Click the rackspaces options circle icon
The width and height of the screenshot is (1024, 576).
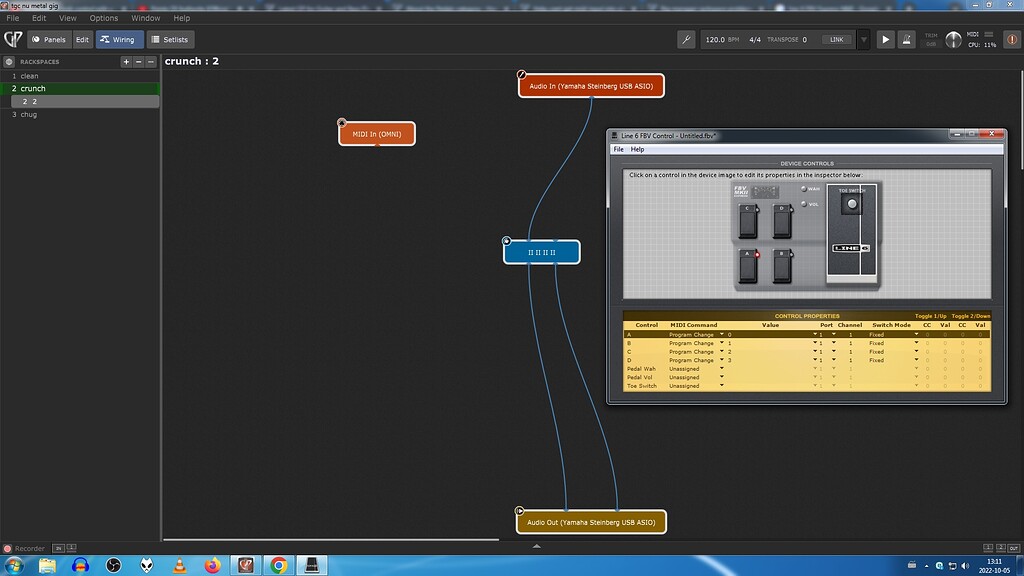point(9,61)
